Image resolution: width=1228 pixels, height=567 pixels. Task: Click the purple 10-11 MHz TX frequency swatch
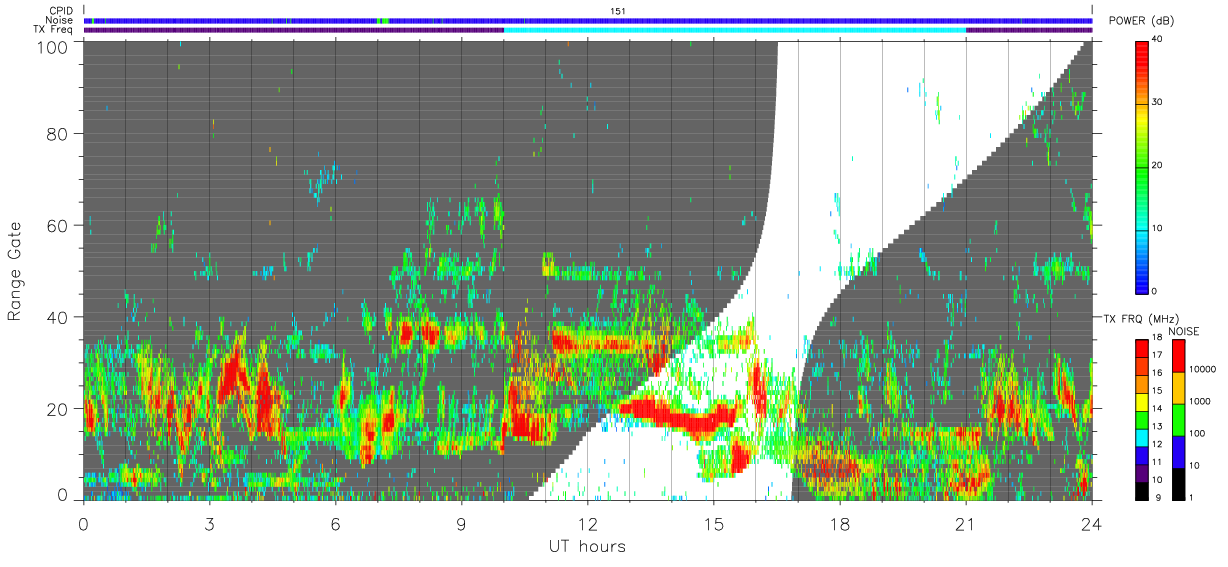pos(1141,472)
